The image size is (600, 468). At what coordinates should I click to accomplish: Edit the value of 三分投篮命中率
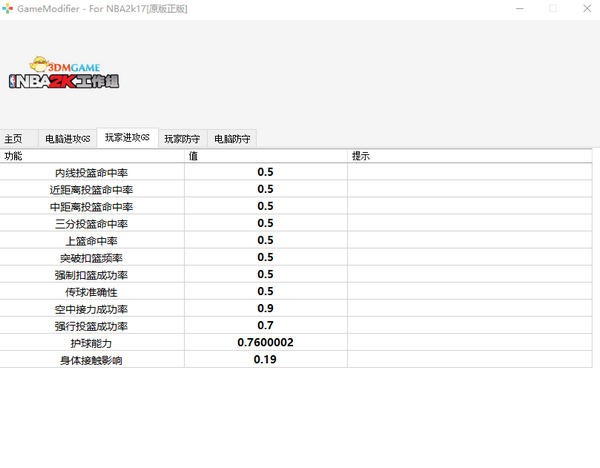tap(266, 223)
